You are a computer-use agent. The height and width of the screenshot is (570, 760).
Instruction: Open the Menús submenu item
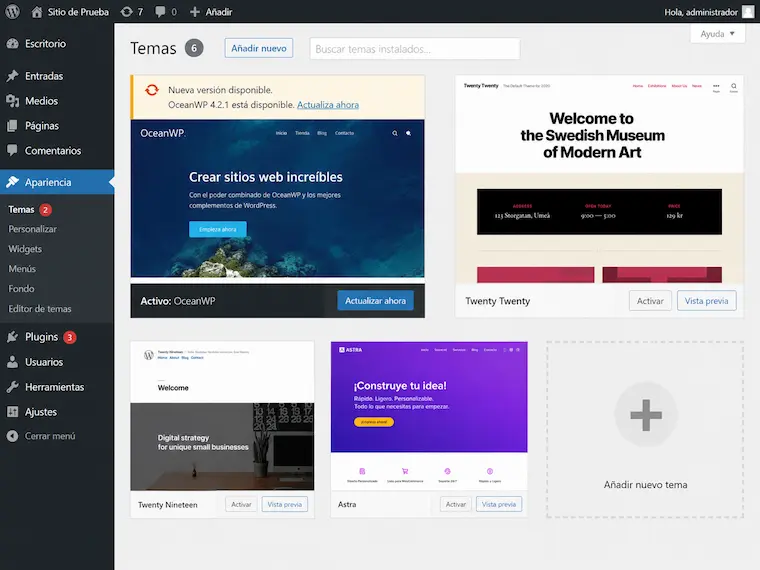tap(22, 269)
